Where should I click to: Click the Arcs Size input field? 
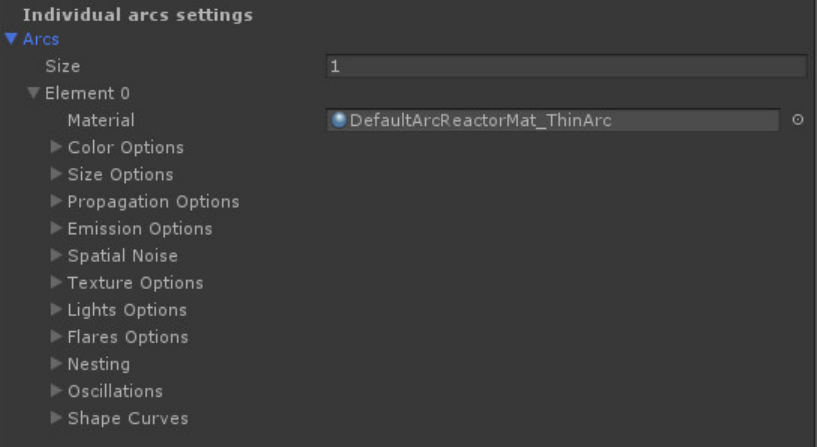(566, 67)
